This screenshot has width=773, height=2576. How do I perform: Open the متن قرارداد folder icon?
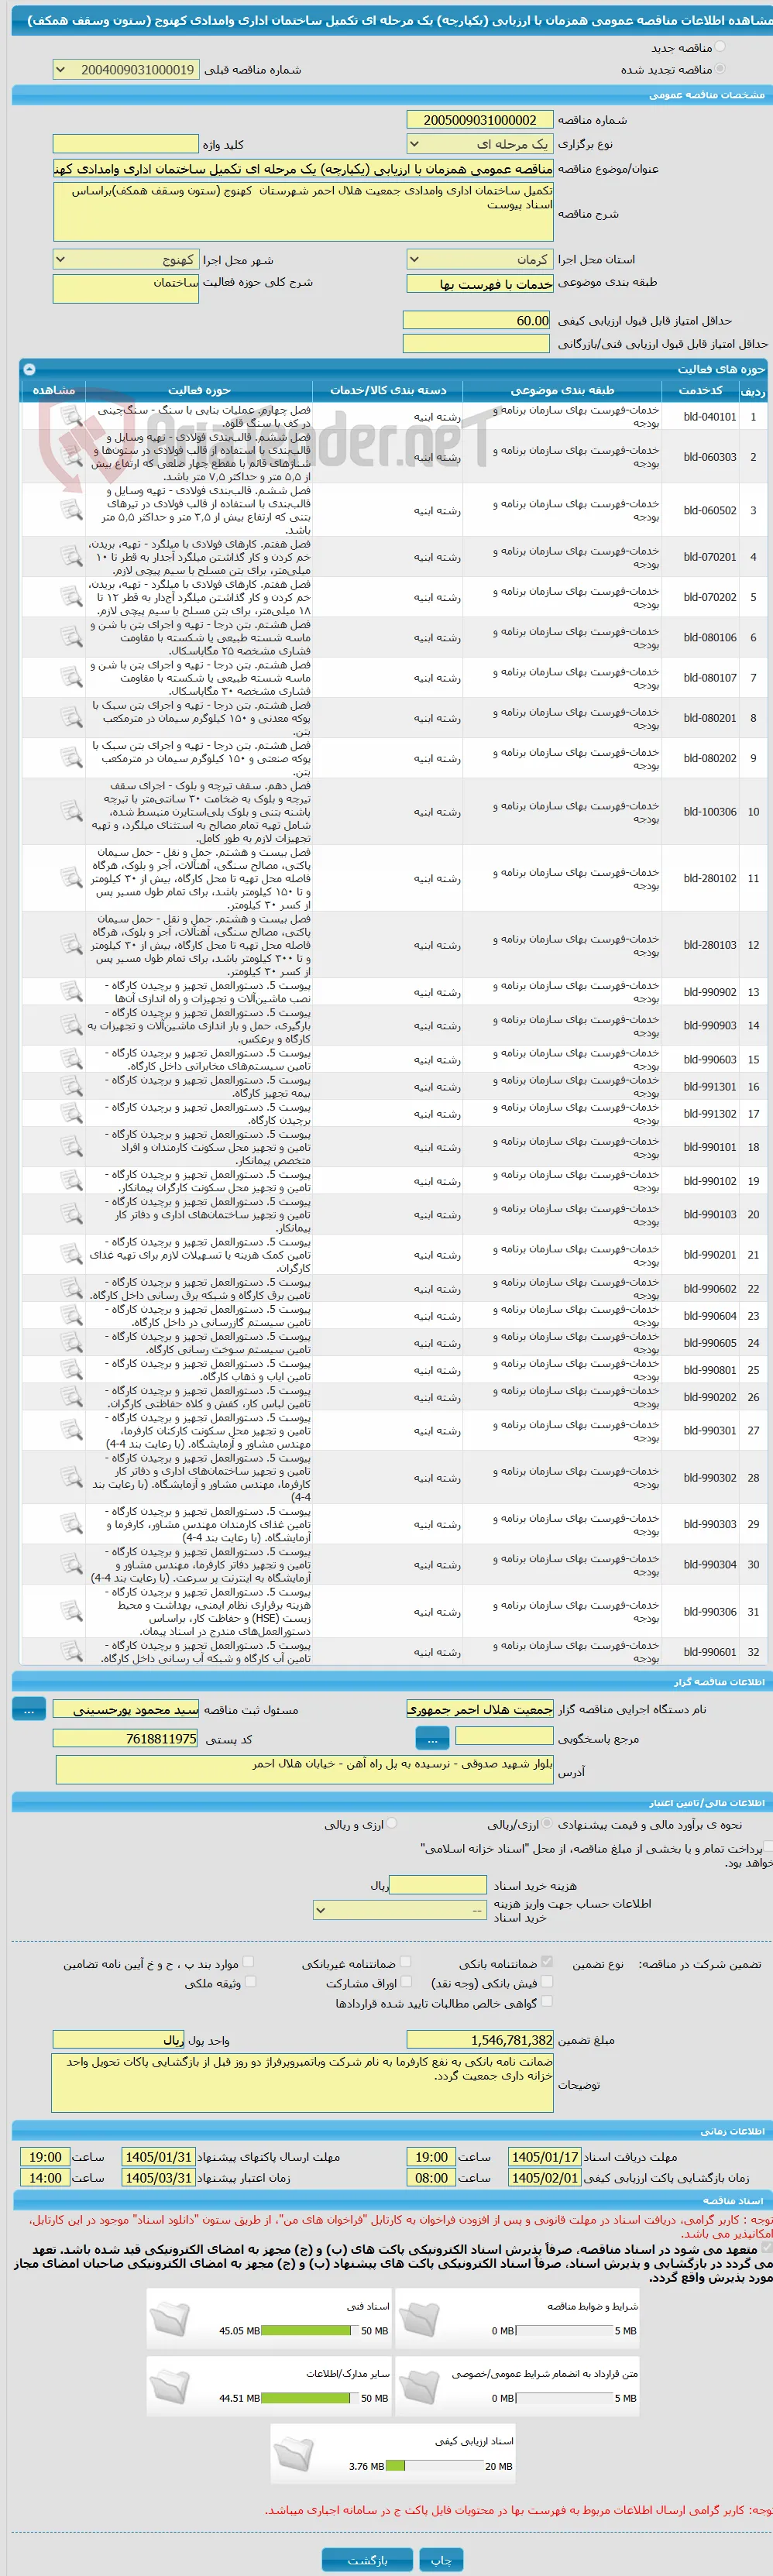418,2386
